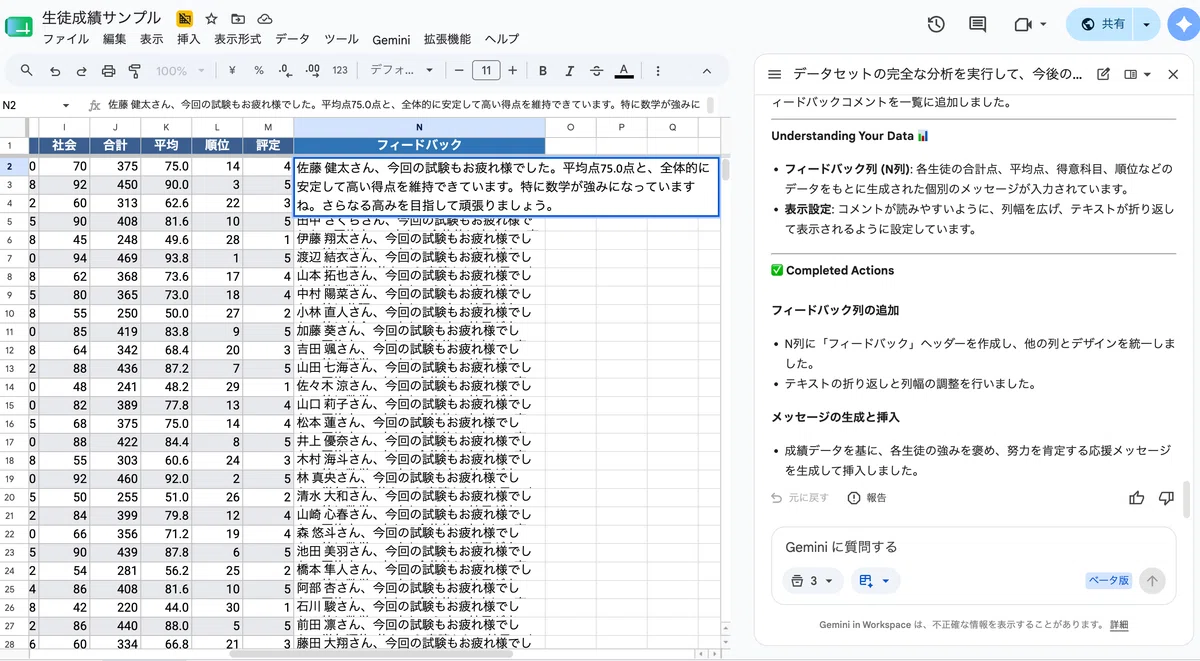Open the text color picker
Screen dimensions: 1200x661
624,71
